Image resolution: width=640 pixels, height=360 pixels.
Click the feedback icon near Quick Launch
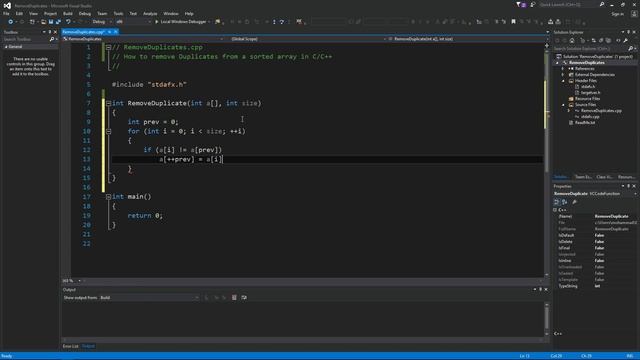(x=533, y=4)
